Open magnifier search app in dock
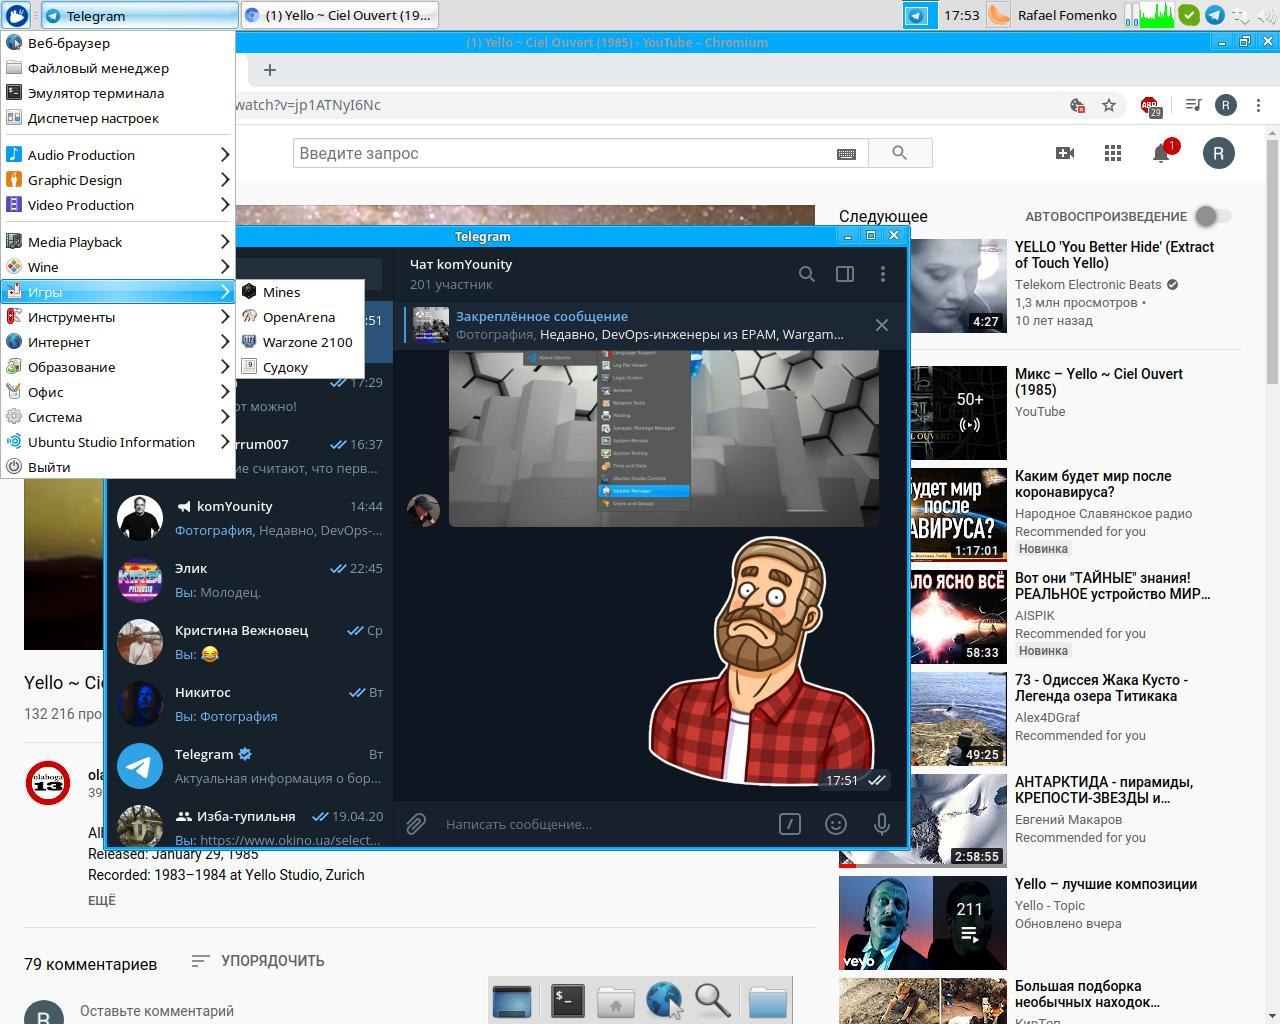The height and width of the screenshot is (1024, 1280). [713, 1000]
